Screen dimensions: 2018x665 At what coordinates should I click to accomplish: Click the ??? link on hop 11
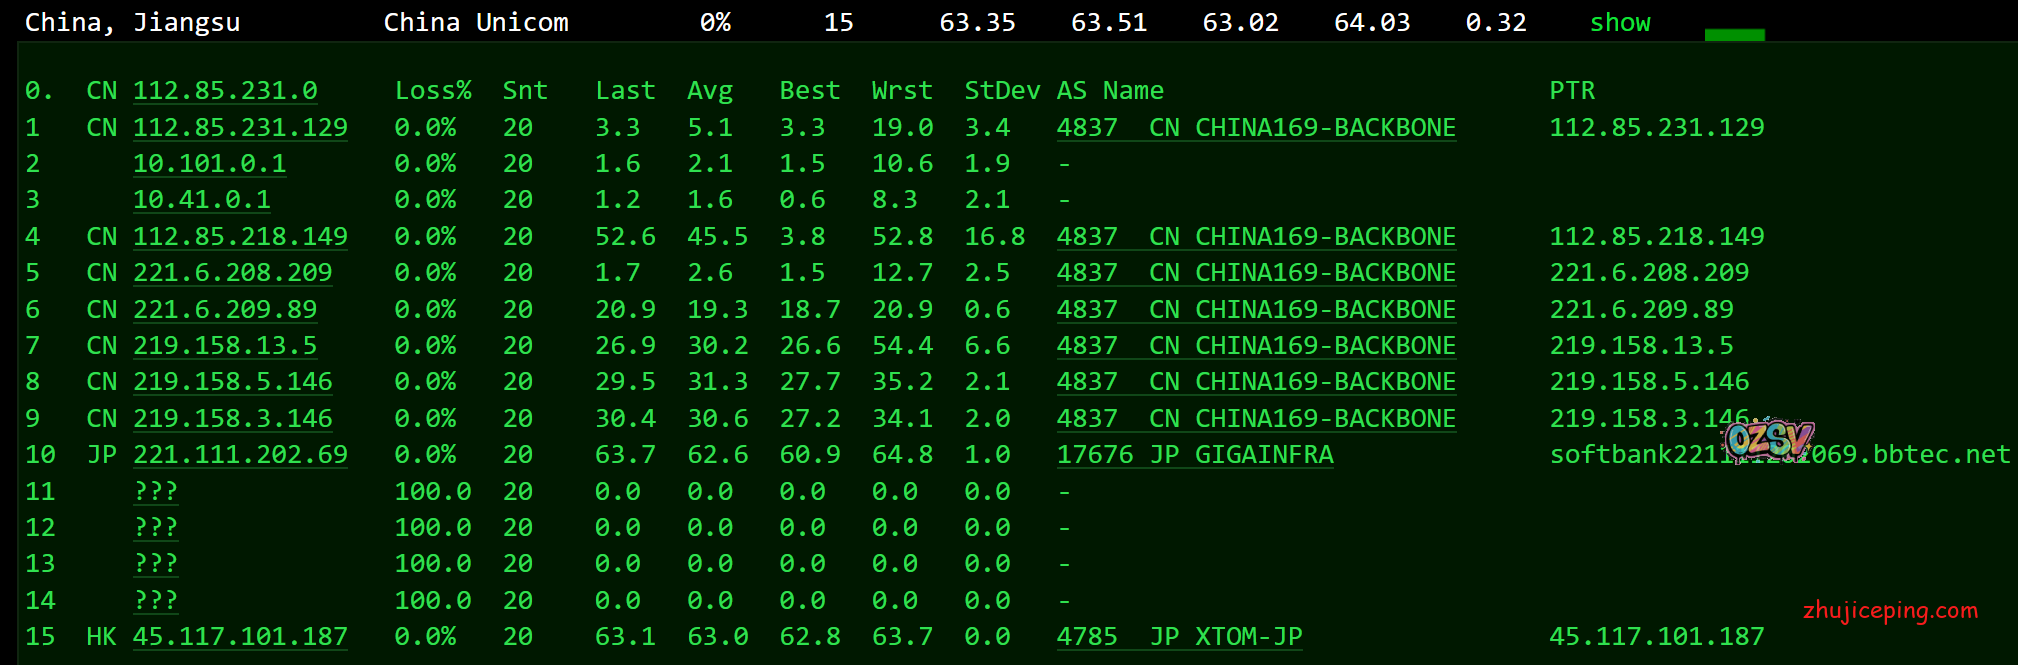click(x=156, y=492)
